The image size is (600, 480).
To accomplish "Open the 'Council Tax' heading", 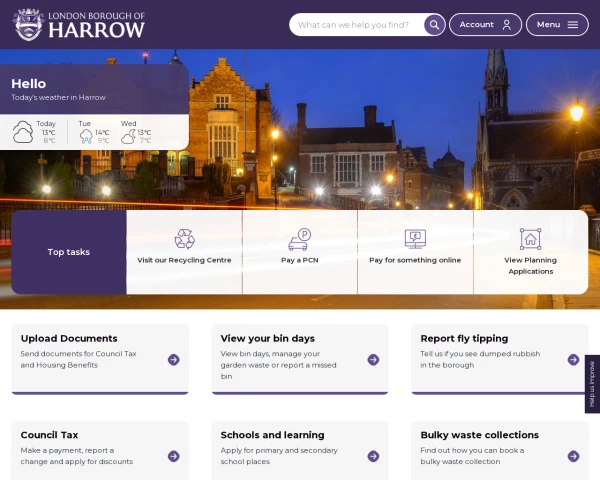I will (x=49, y=435).
